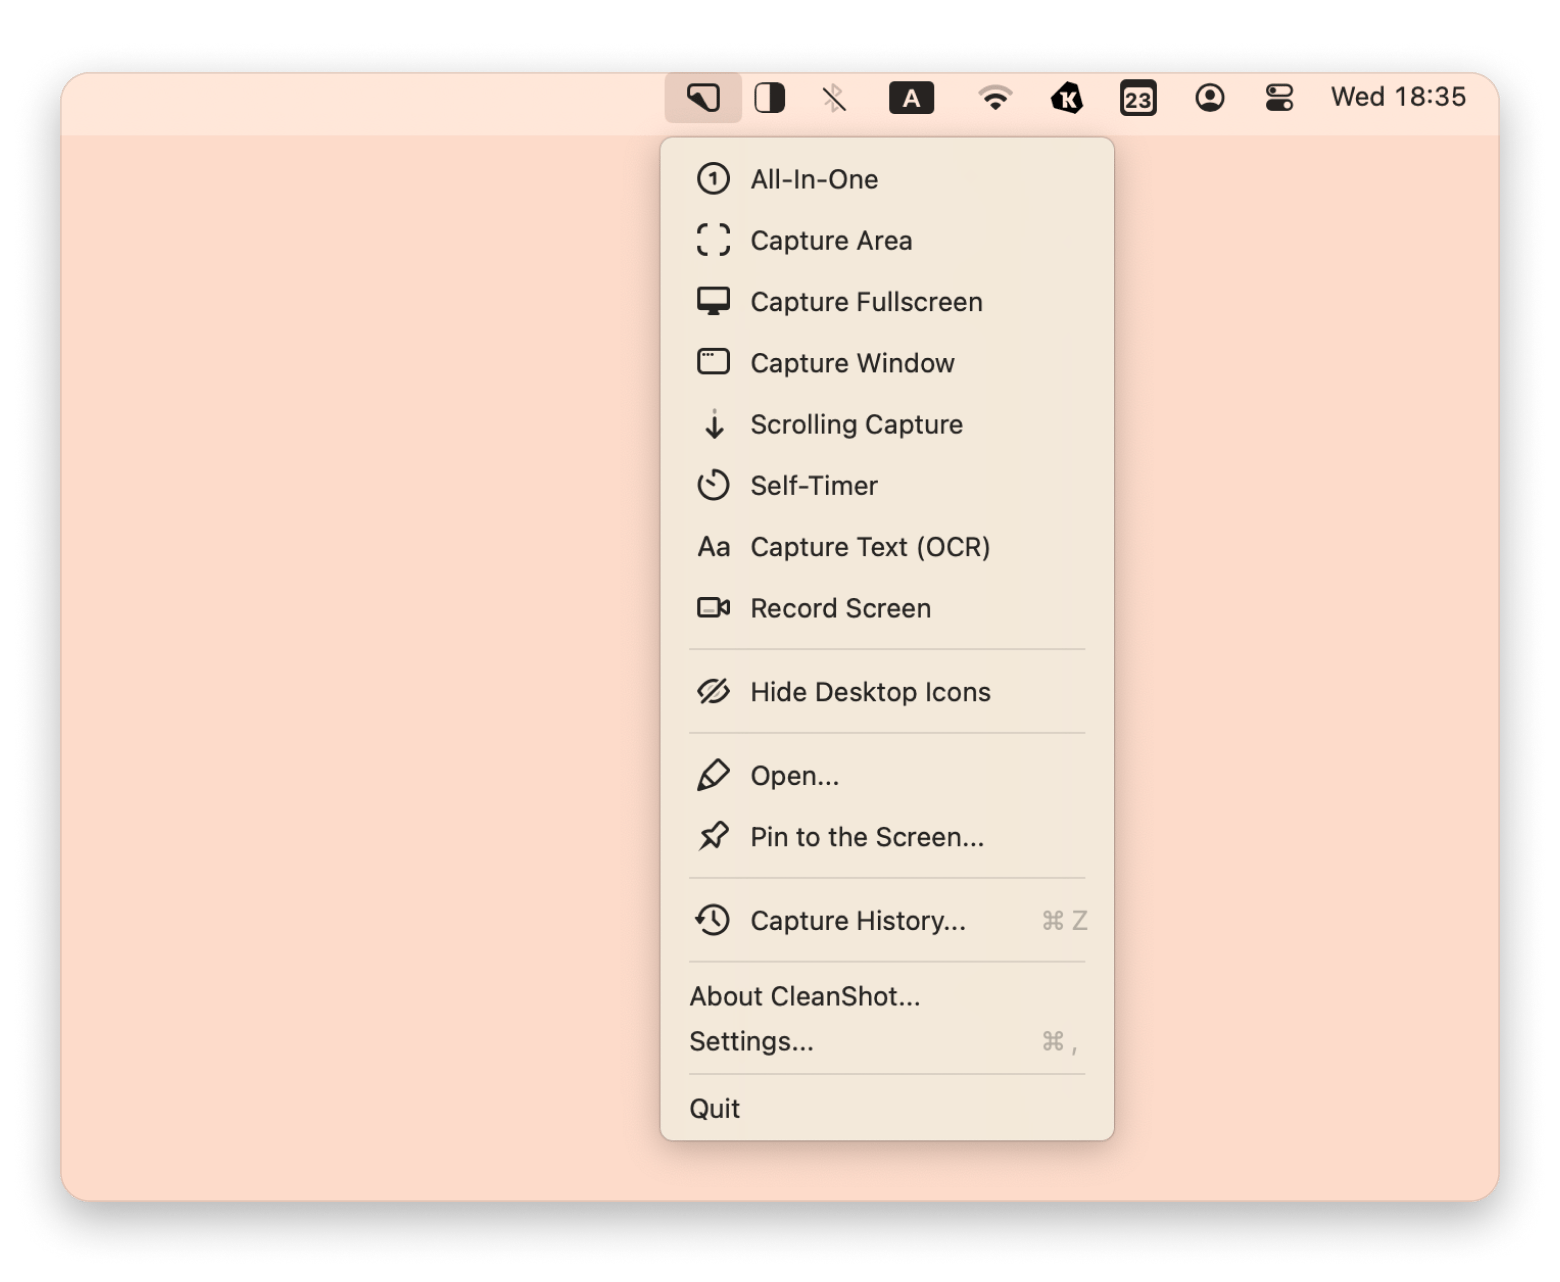Click the hexagon K icon in menu bar
The image size is (1560, 1282).
click(x=1067, y=98)
